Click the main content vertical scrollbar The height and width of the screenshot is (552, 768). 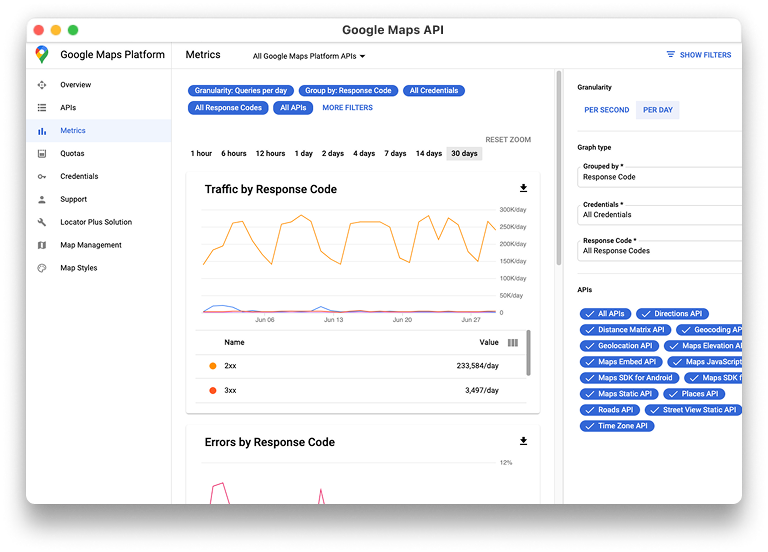click(559, 168)
